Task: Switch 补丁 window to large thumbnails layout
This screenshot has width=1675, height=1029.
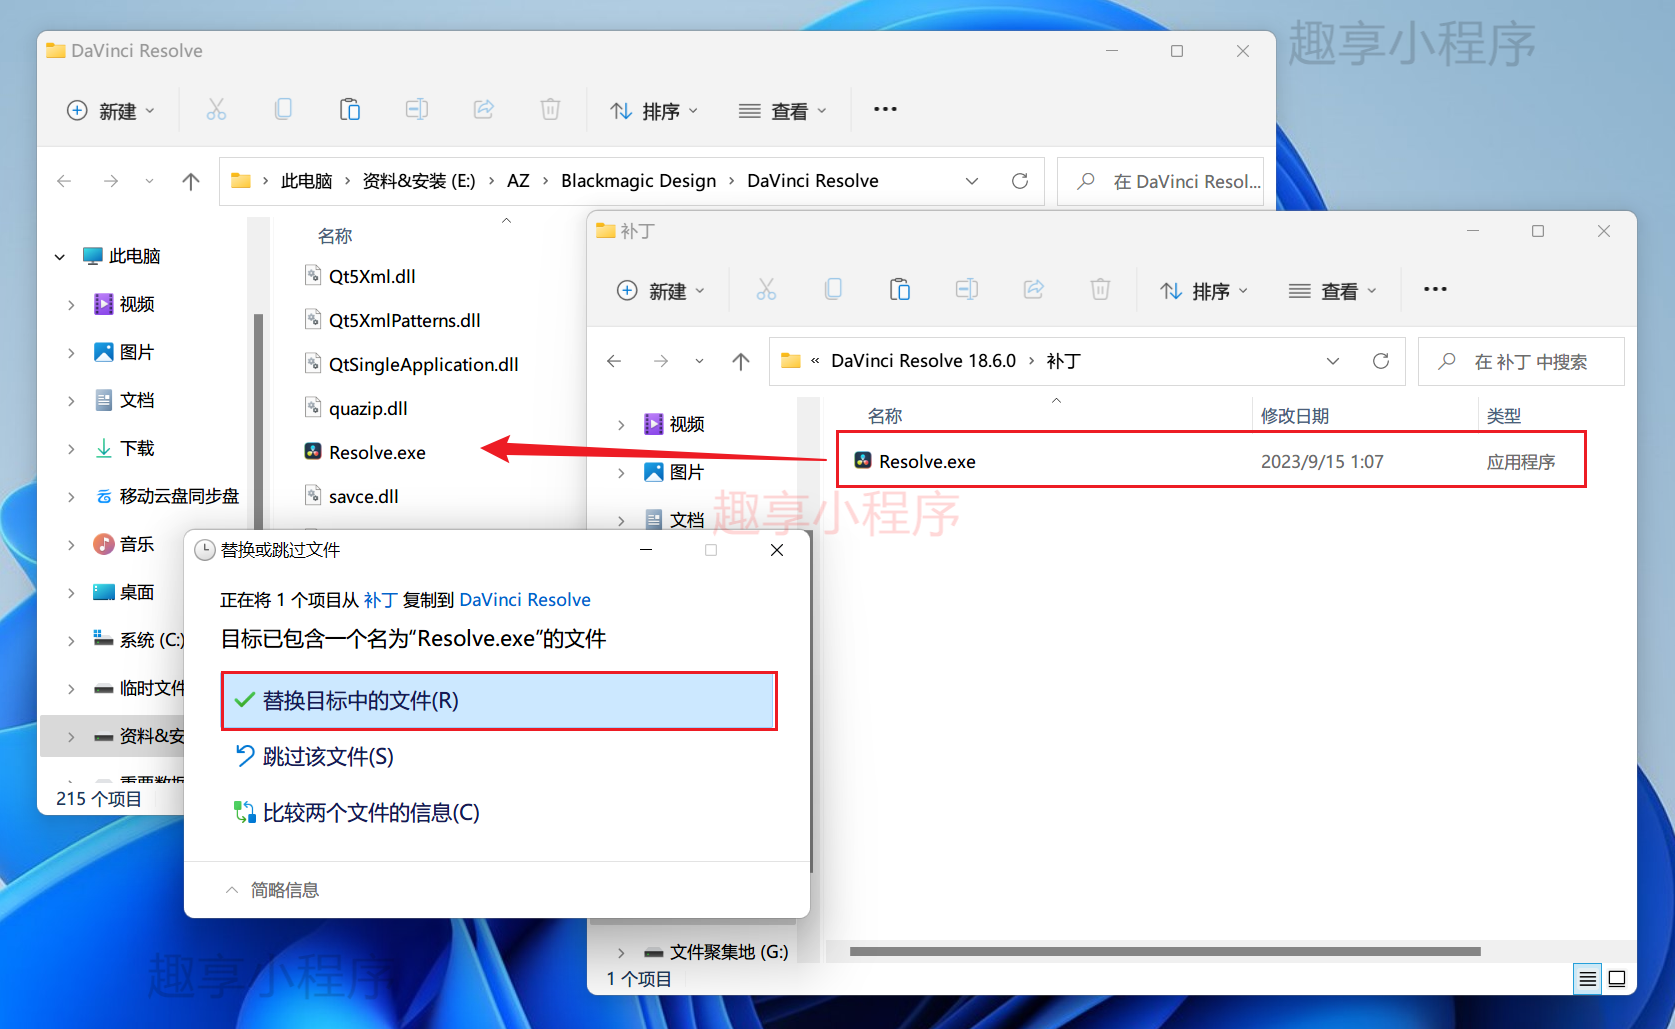Action: coord(1617,979)
